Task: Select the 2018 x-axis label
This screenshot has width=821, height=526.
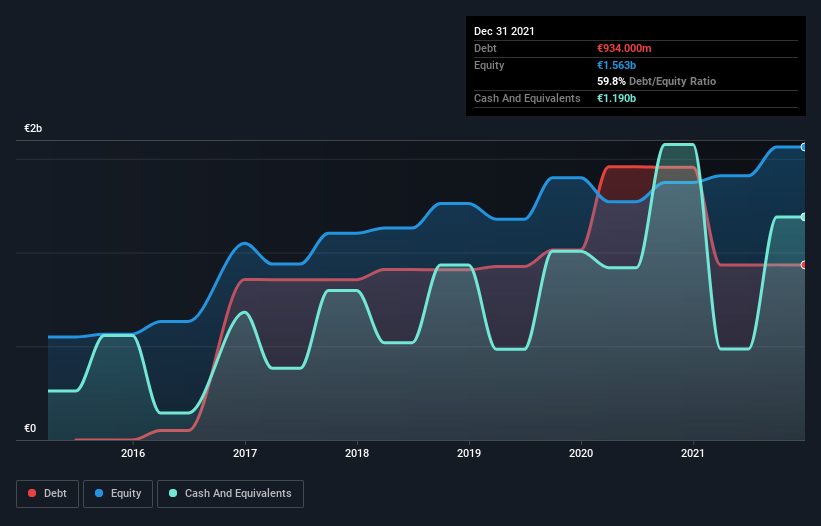Action: click(x=357, y=453)
